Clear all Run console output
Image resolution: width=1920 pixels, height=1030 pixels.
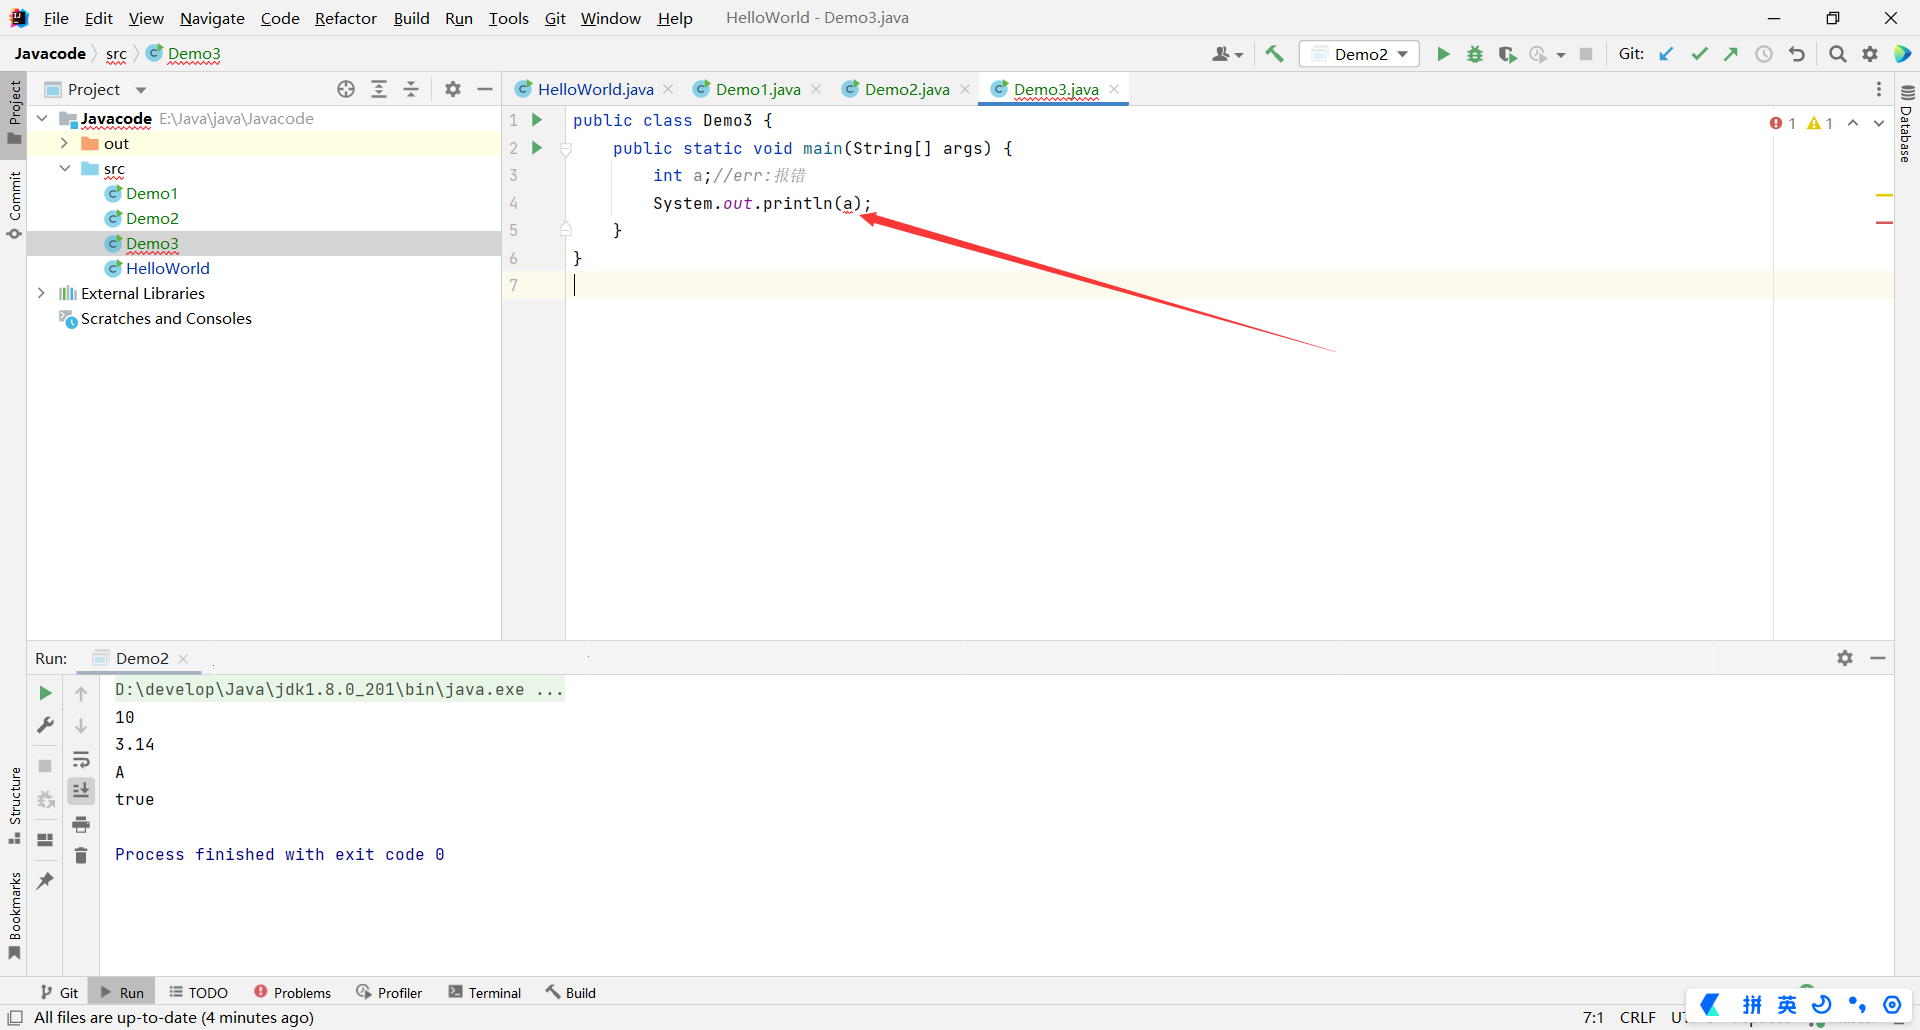(81, 856)
